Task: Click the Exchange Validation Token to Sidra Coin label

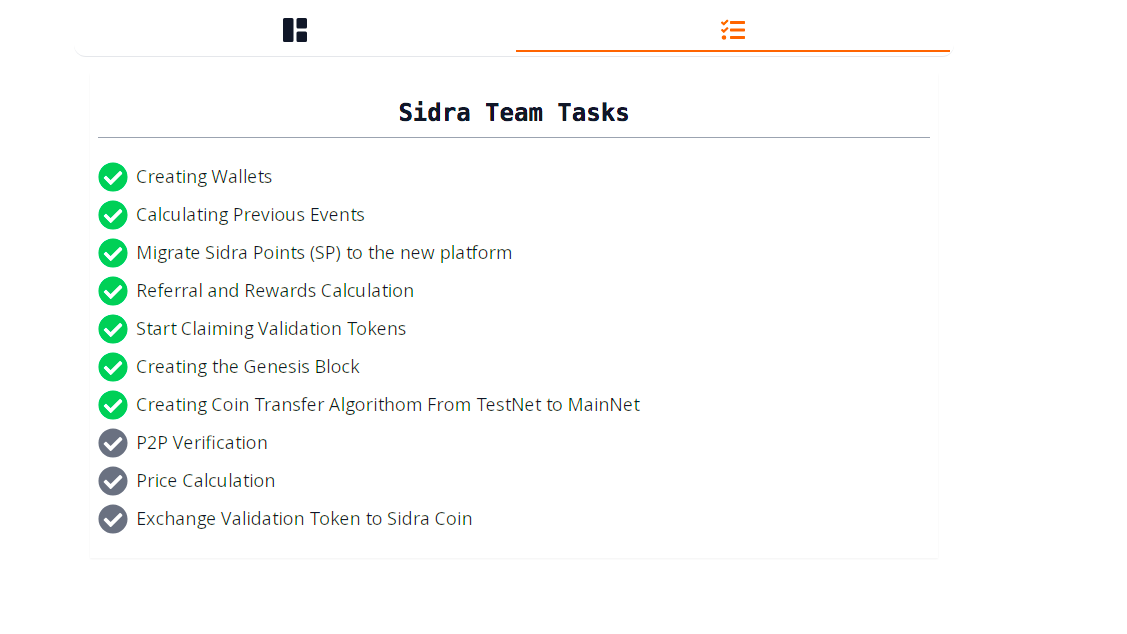Action: (304, 519)
